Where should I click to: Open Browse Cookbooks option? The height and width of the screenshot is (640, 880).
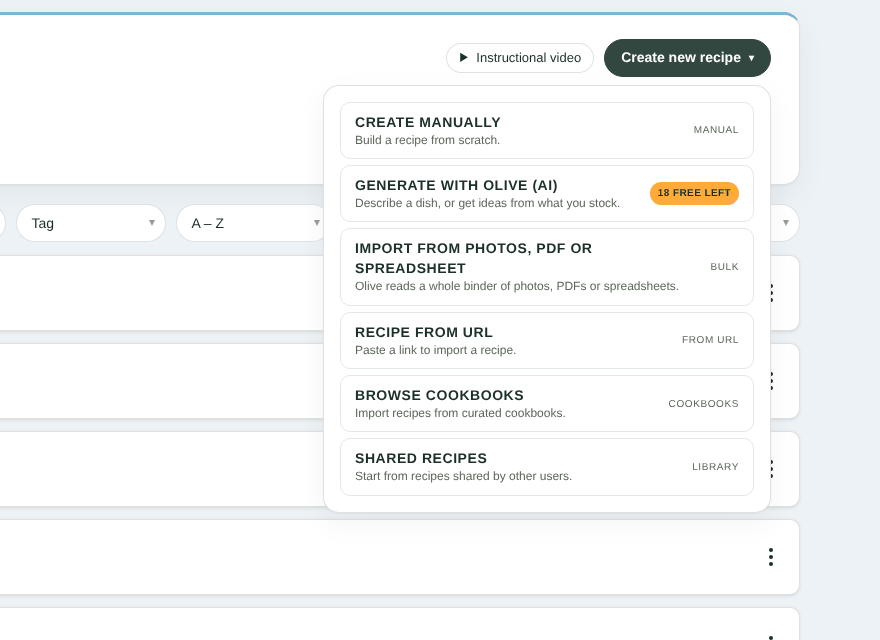click(x=547, y=404)
